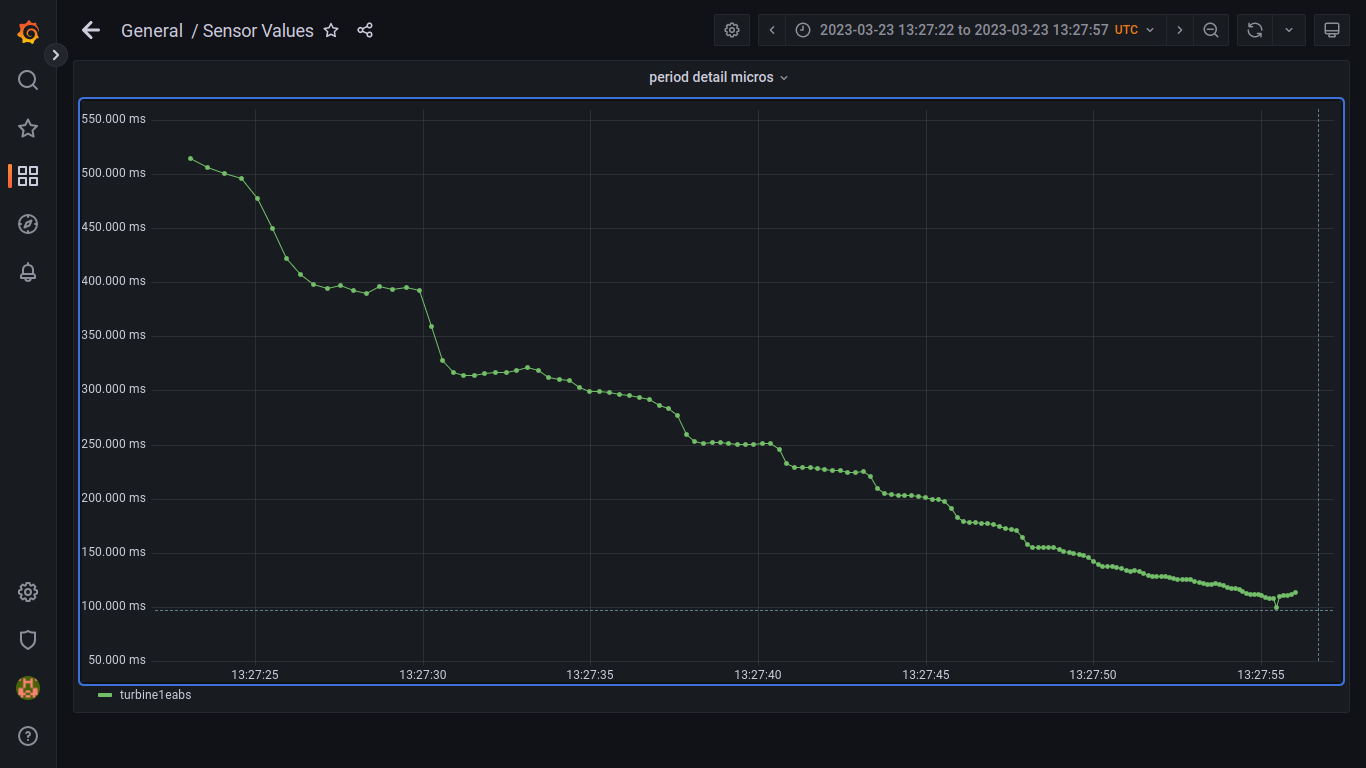Open the period detail micros panel menu
The image size is (1366, 768).
[718, 77]
